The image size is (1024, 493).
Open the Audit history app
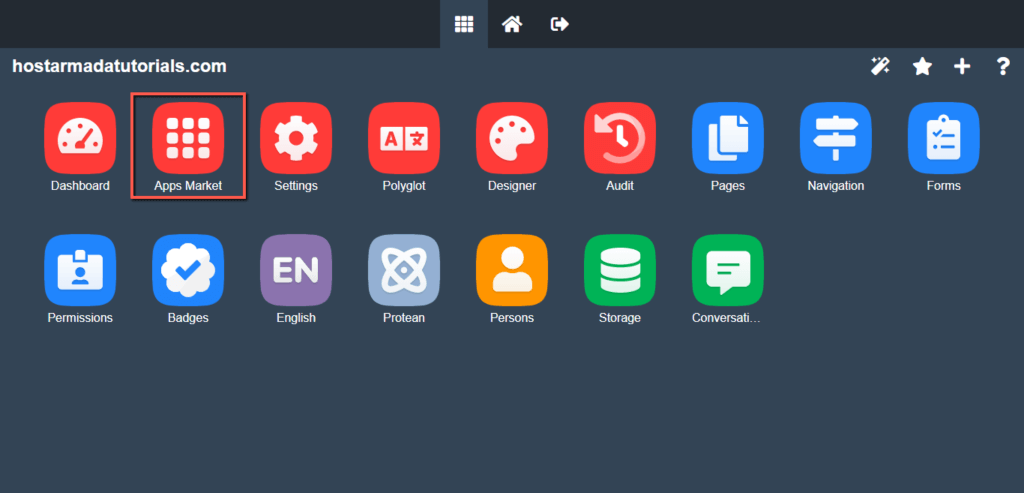(620, 138)
